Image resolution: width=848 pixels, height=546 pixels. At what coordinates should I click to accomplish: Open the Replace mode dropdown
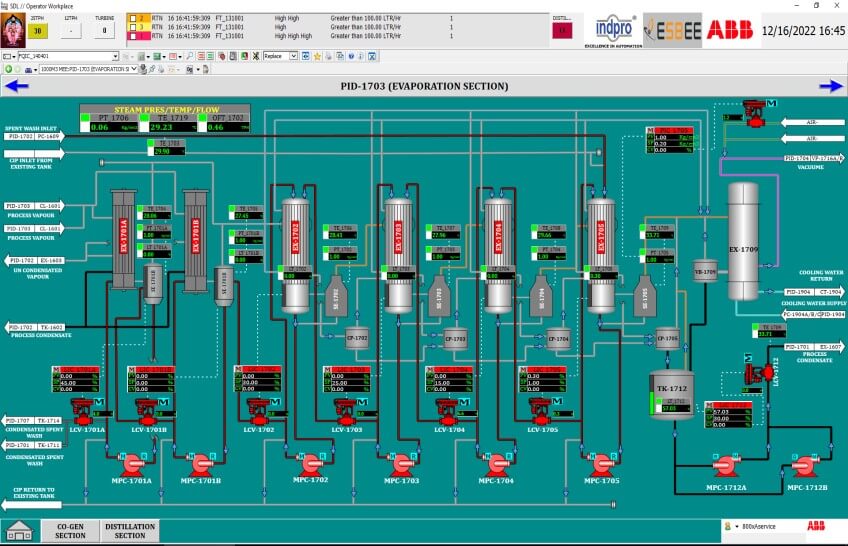coord(293,56)
